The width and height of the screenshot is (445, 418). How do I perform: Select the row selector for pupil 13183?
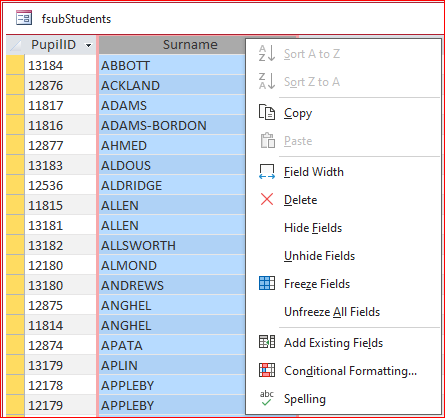[x=15, y=165]
